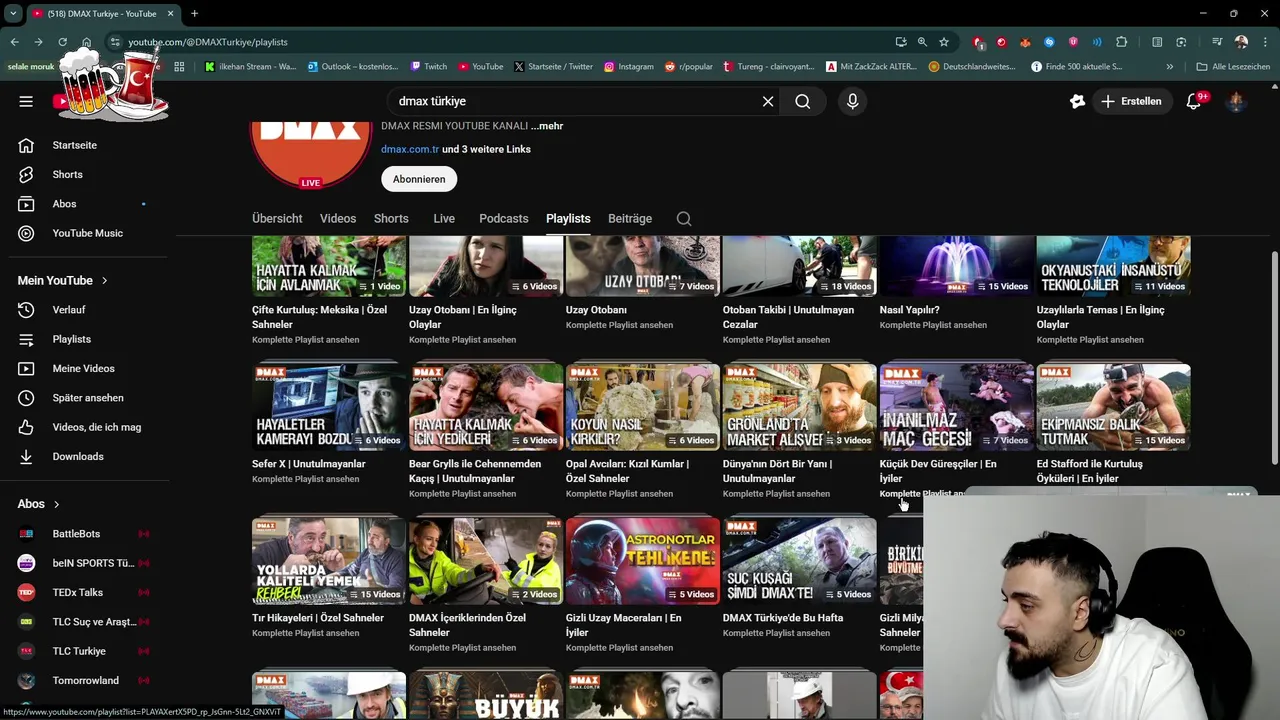Open Meine Videos in the sidebar
1280x720 pixels.
(x=84, y=368)
